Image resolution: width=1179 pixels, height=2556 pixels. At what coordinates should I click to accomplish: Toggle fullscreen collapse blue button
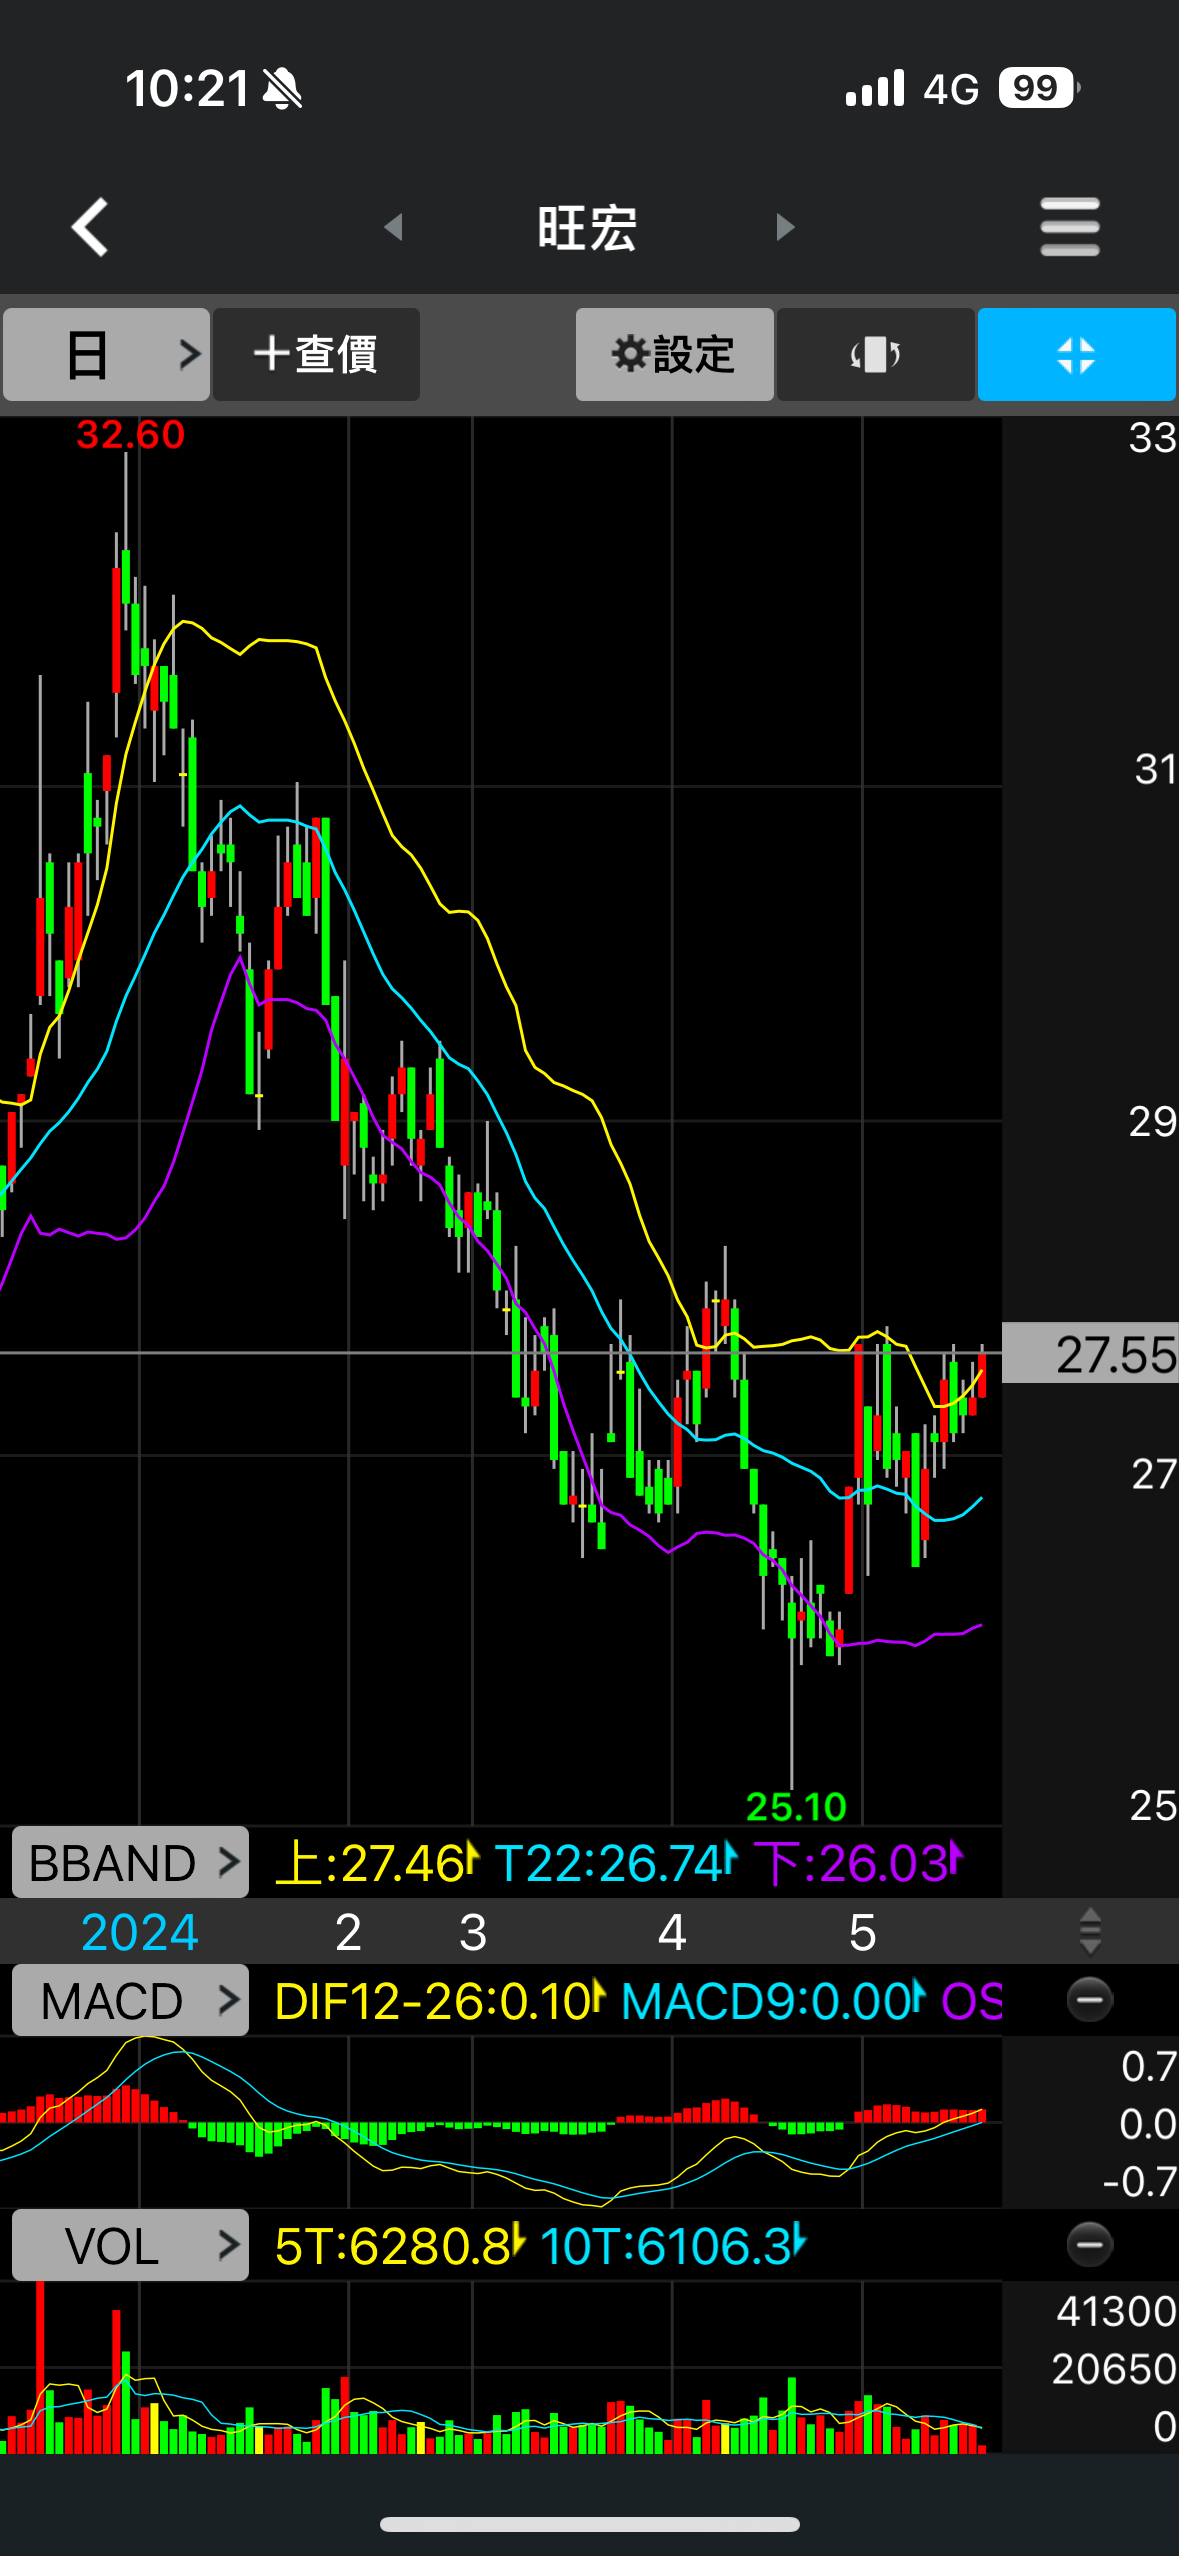[1076, 354]
